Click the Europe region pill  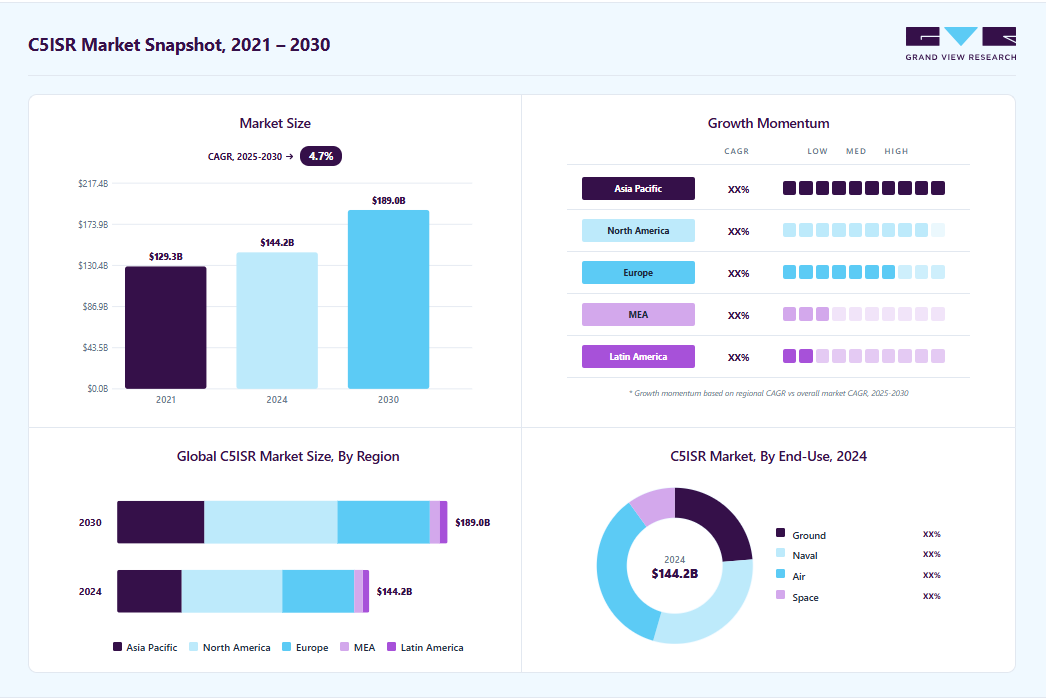[638, 272]
